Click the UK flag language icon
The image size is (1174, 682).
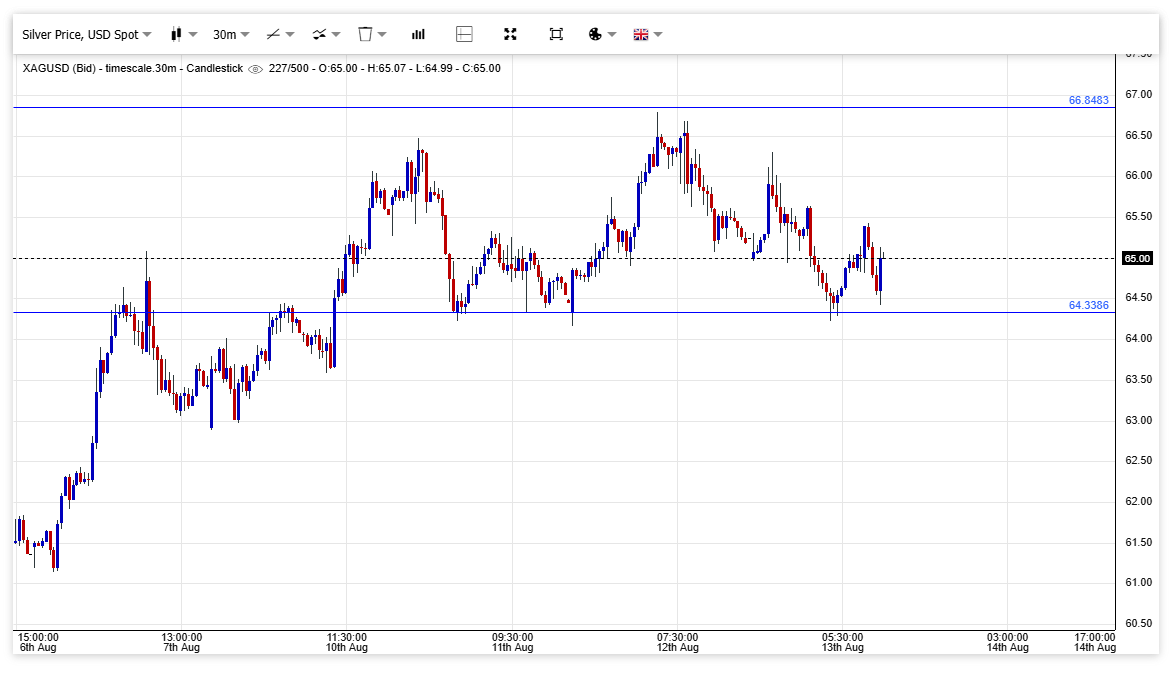(641, 34)
